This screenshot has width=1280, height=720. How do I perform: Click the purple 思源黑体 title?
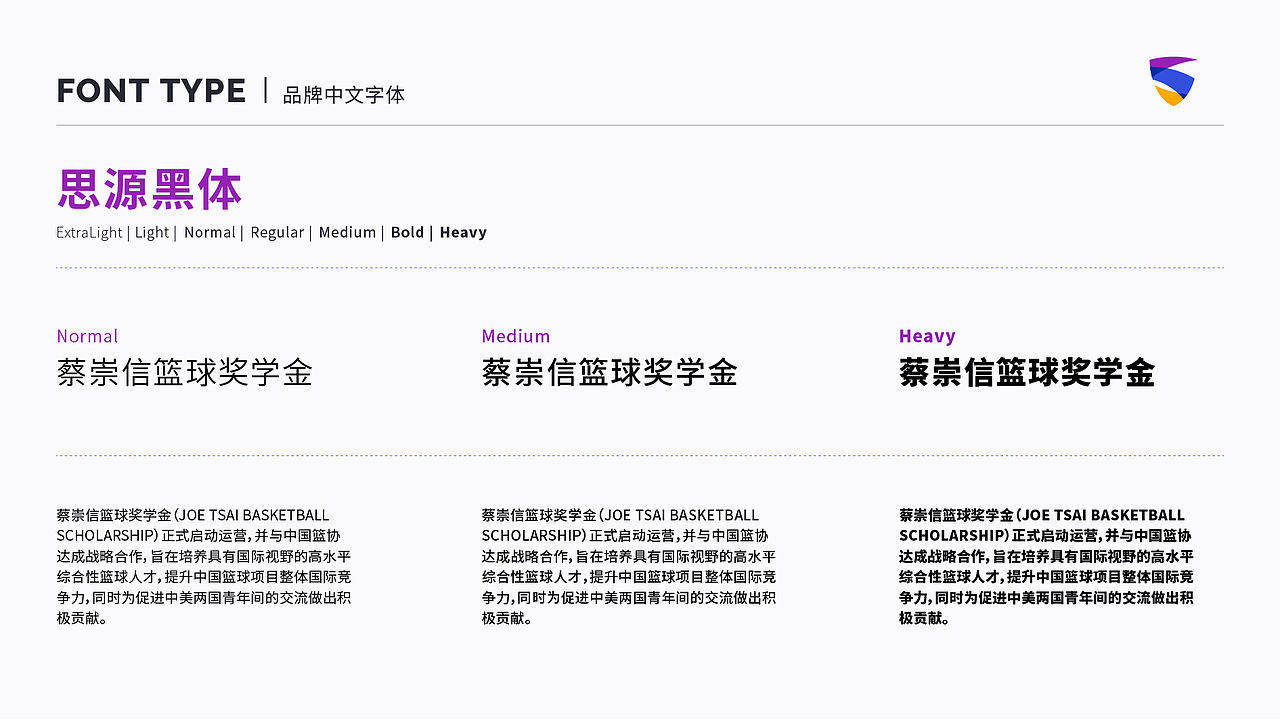(x=150, y=190)
